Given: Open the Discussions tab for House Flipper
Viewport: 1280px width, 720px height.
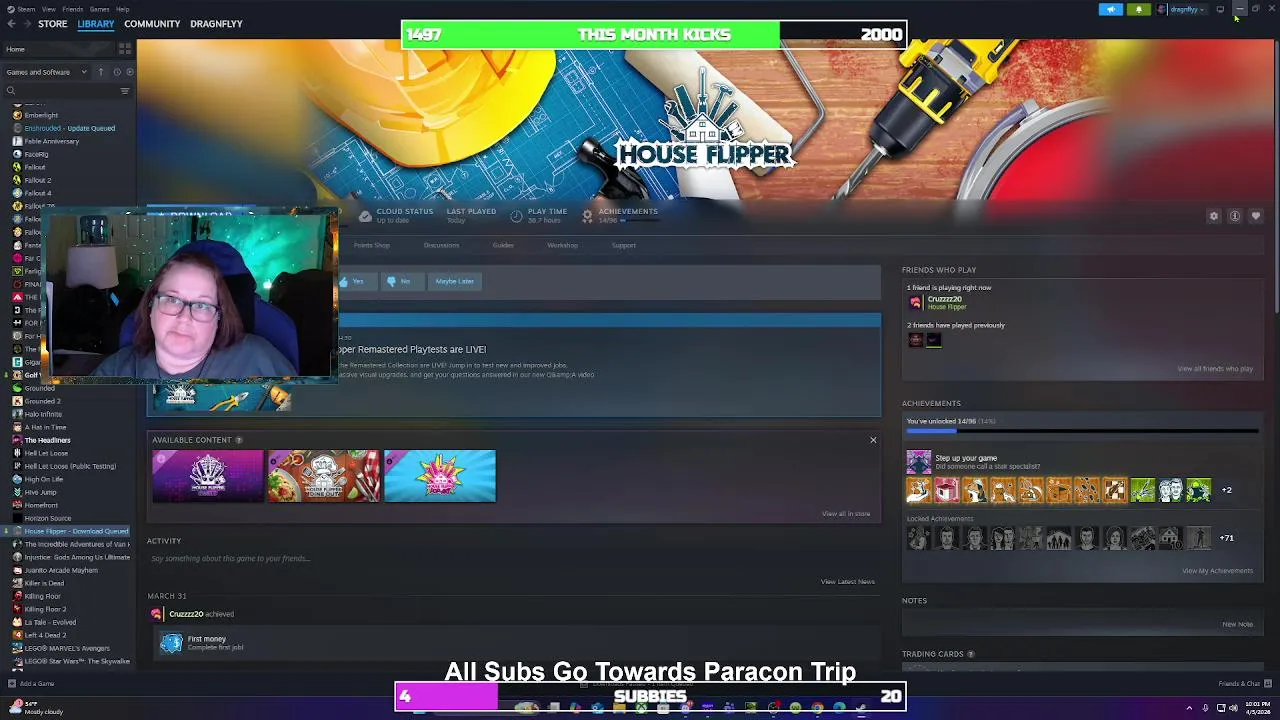Looking at the screenshot, I should 441,245.
